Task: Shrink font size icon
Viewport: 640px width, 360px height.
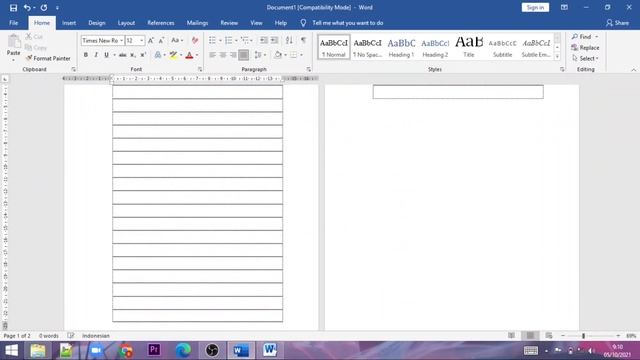Action: click(x=162, y=40)
